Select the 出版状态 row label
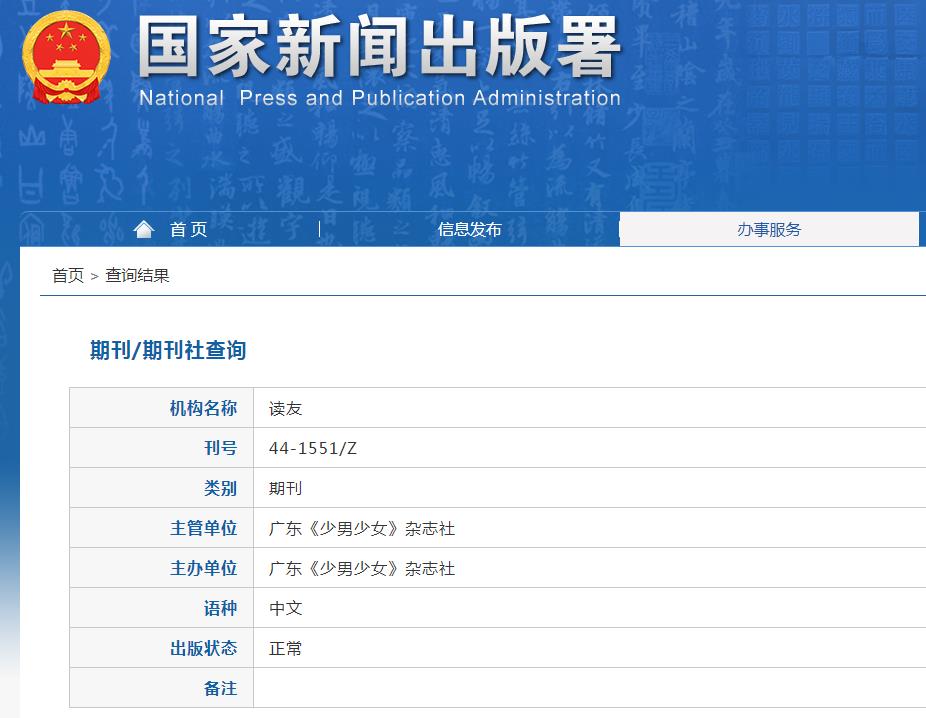This screenshot has height=718, width=926. tap(206, 648)
